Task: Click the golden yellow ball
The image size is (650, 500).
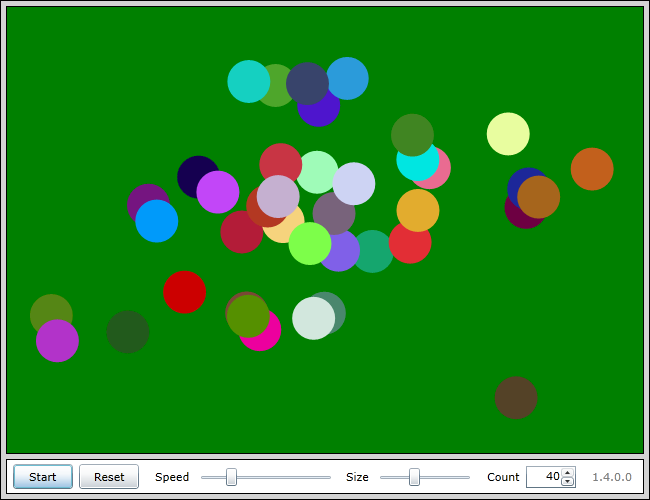Action: click(x=418, y=211)
